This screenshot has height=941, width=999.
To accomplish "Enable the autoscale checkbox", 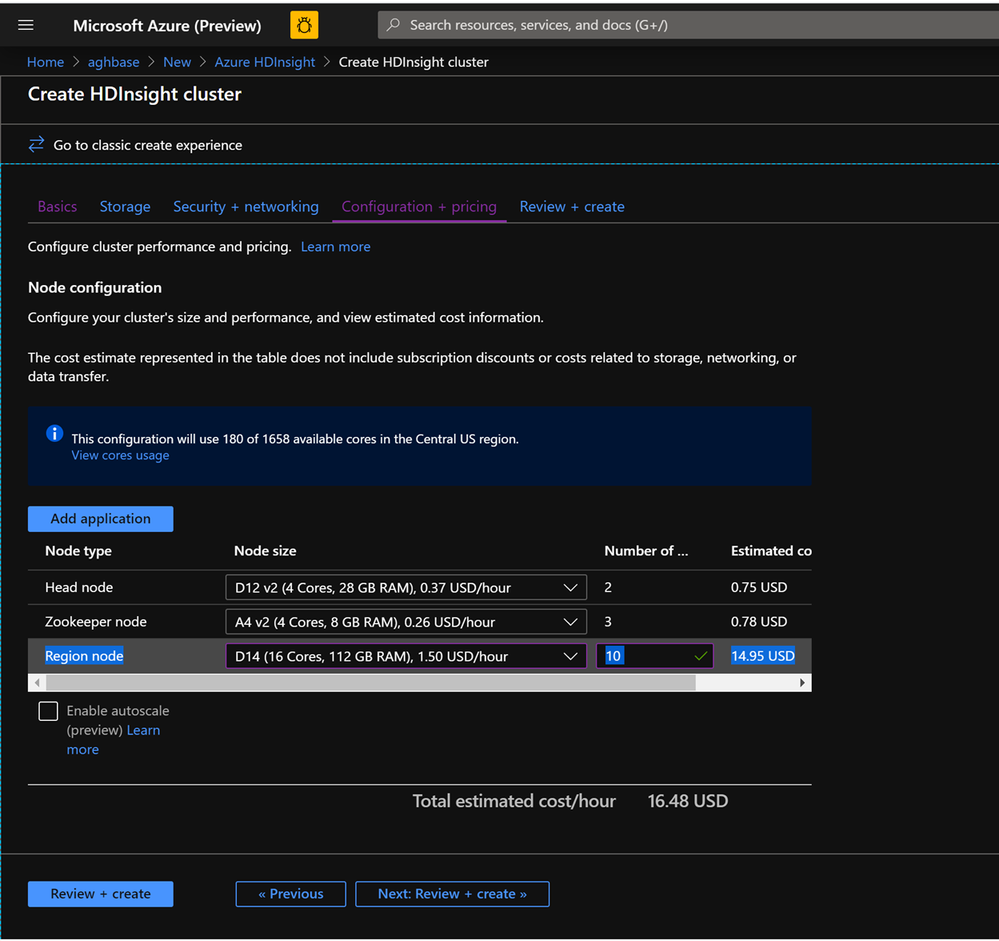I will 48,710.
